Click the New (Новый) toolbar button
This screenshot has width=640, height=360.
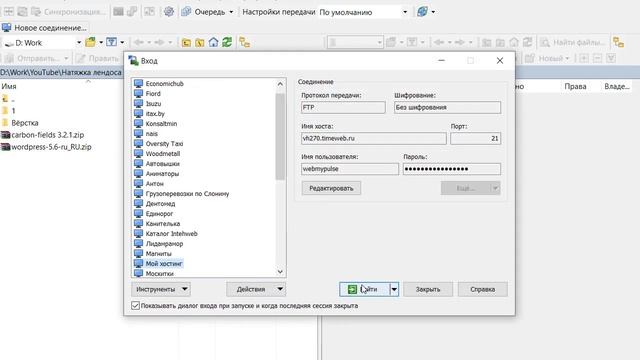tap(547, 58)
